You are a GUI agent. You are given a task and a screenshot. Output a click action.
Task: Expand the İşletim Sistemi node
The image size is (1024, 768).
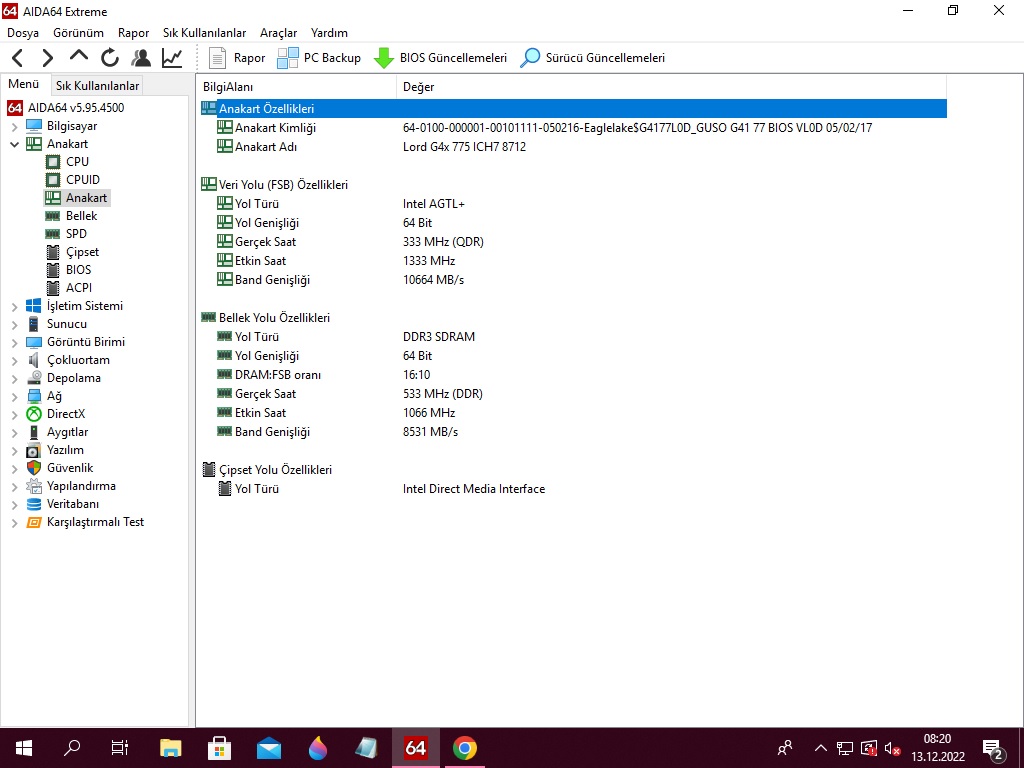tap(14, 306)
